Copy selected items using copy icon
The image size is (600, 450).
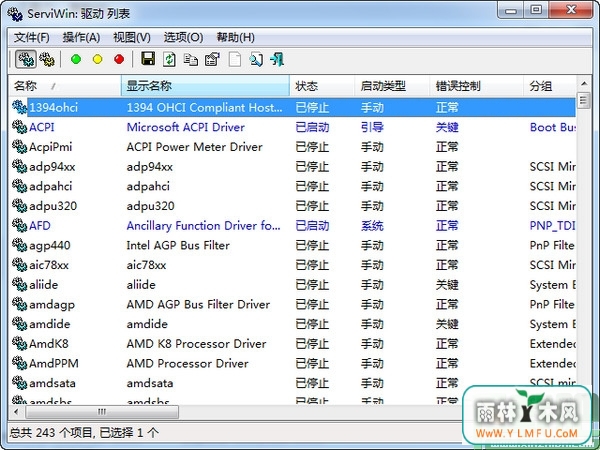tap(191, 59)
